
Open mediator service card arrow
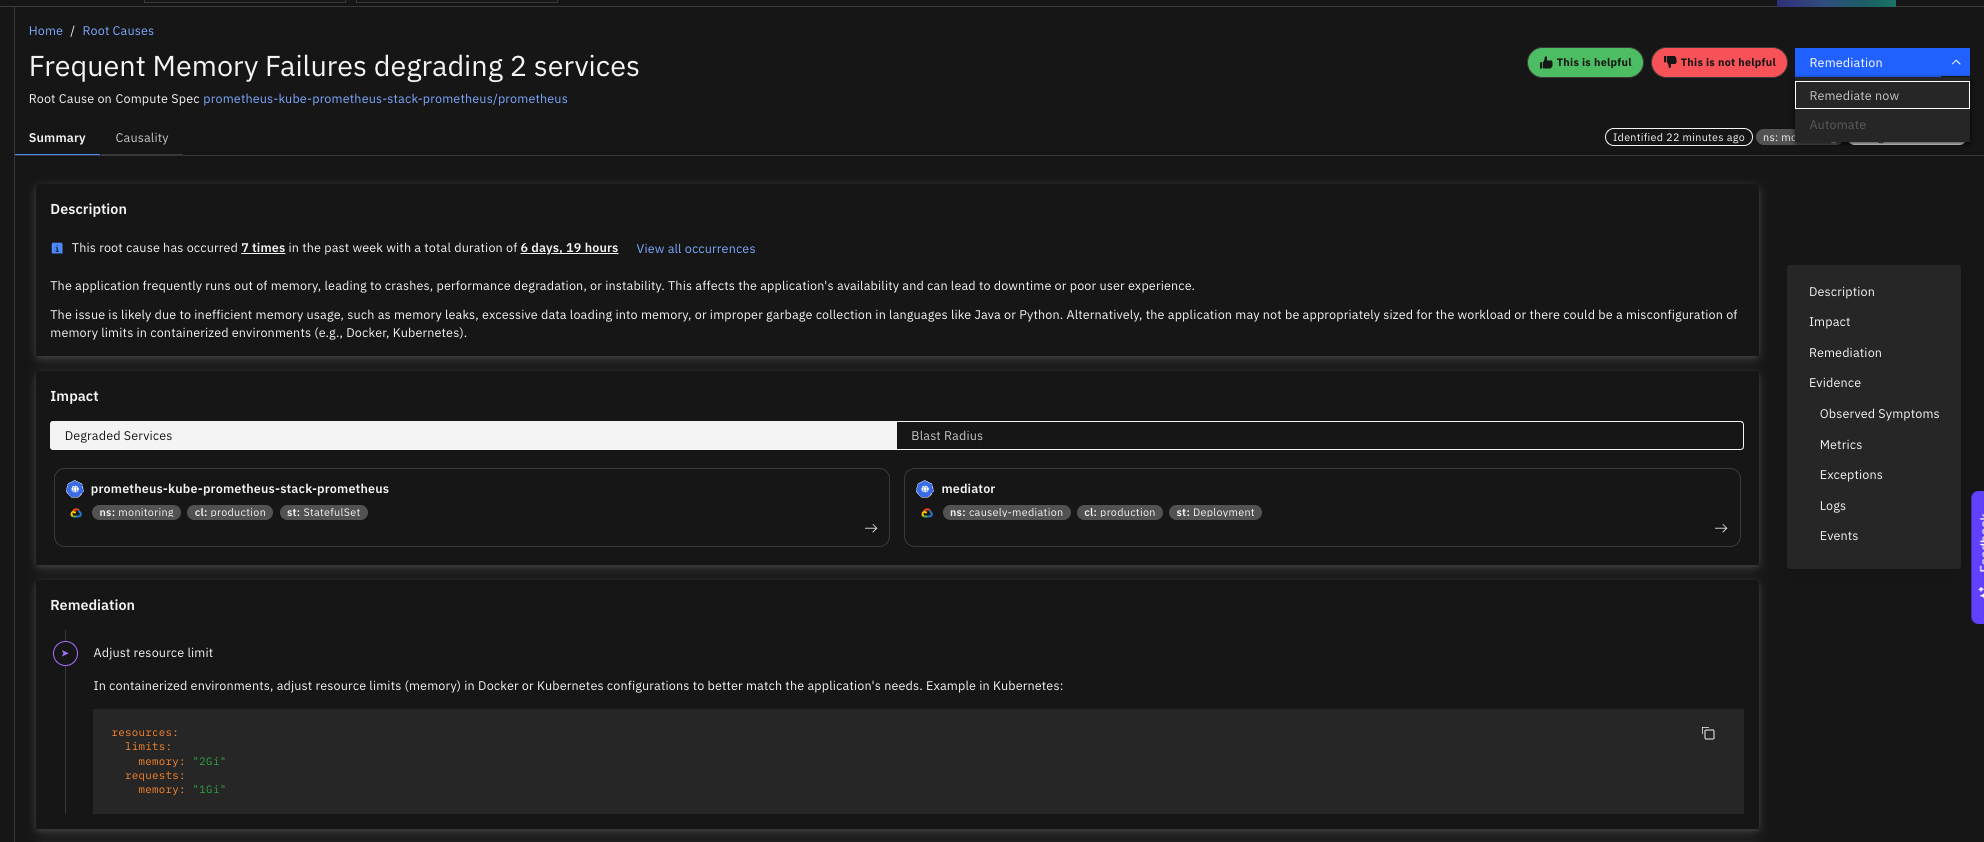[x=1721, y=528]
